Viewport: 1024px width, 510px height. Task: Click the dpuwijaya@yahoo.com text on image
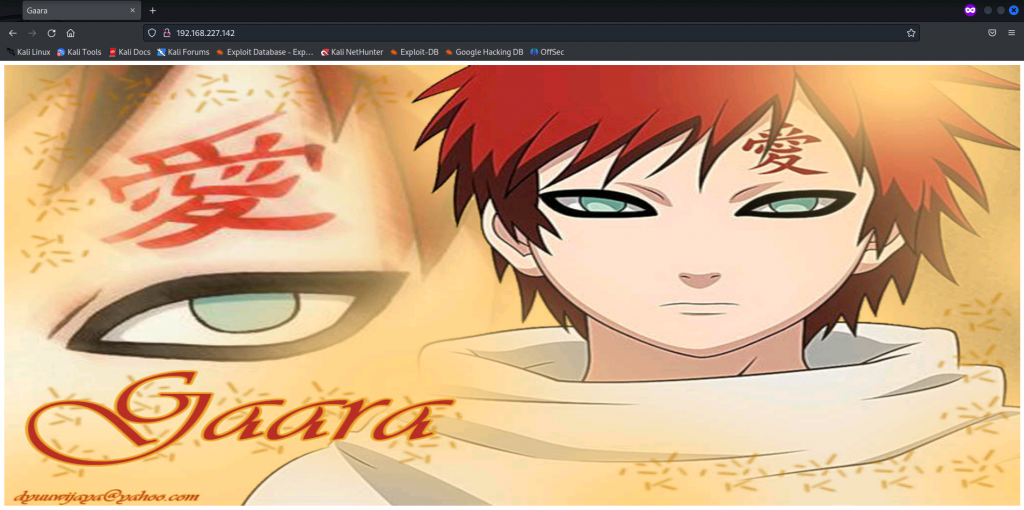[x=106, y=496]
